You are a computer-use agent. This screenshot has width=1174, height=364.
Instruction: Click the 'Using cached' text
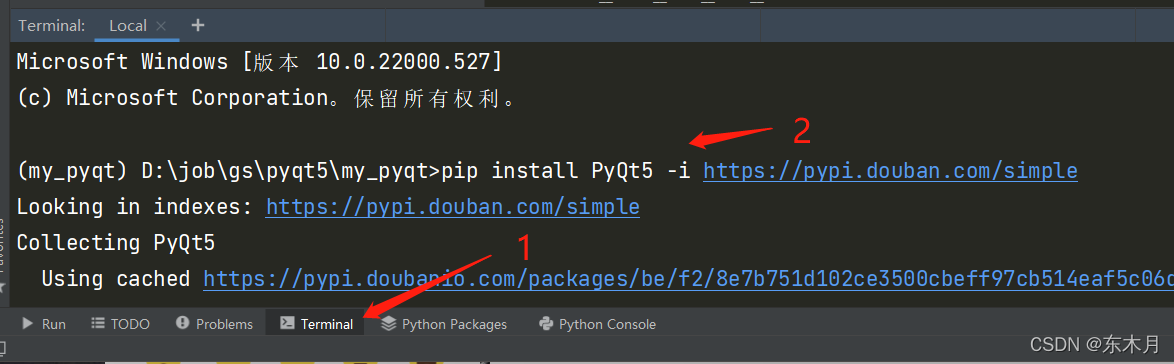[116, 279]
